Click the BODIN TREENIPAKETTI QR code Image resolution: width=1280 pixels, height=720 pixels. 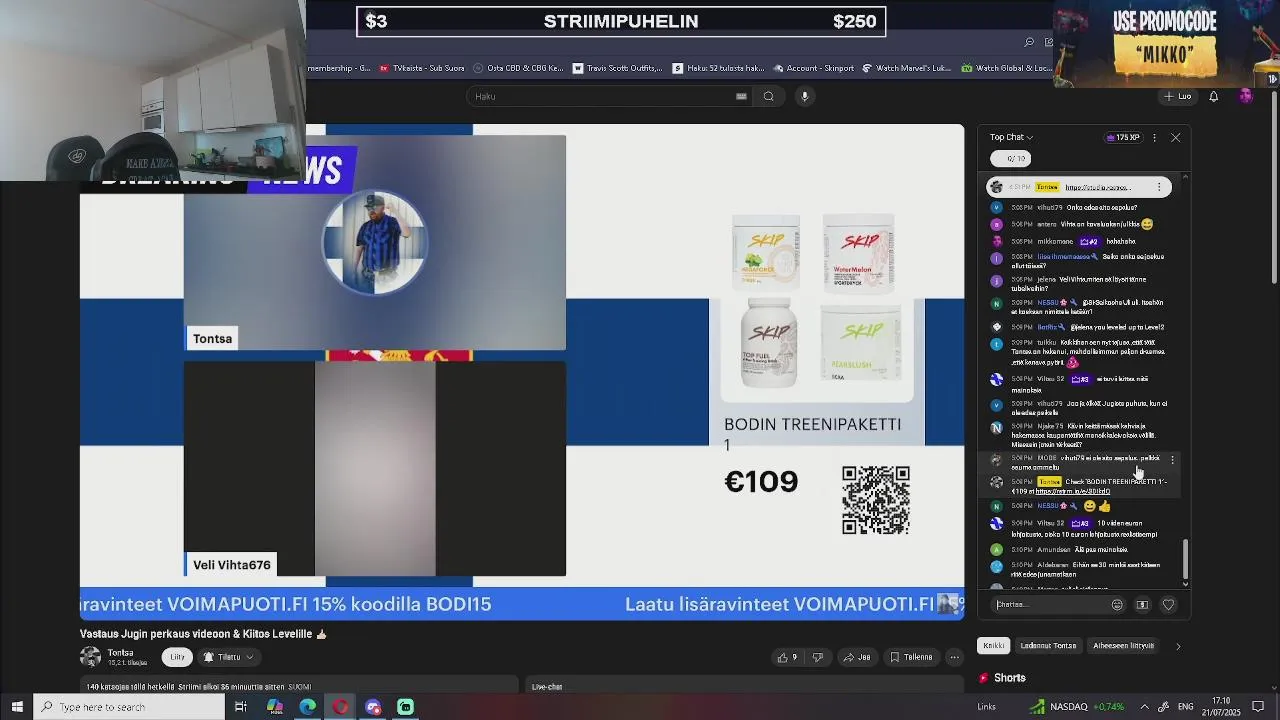point(876,500)
